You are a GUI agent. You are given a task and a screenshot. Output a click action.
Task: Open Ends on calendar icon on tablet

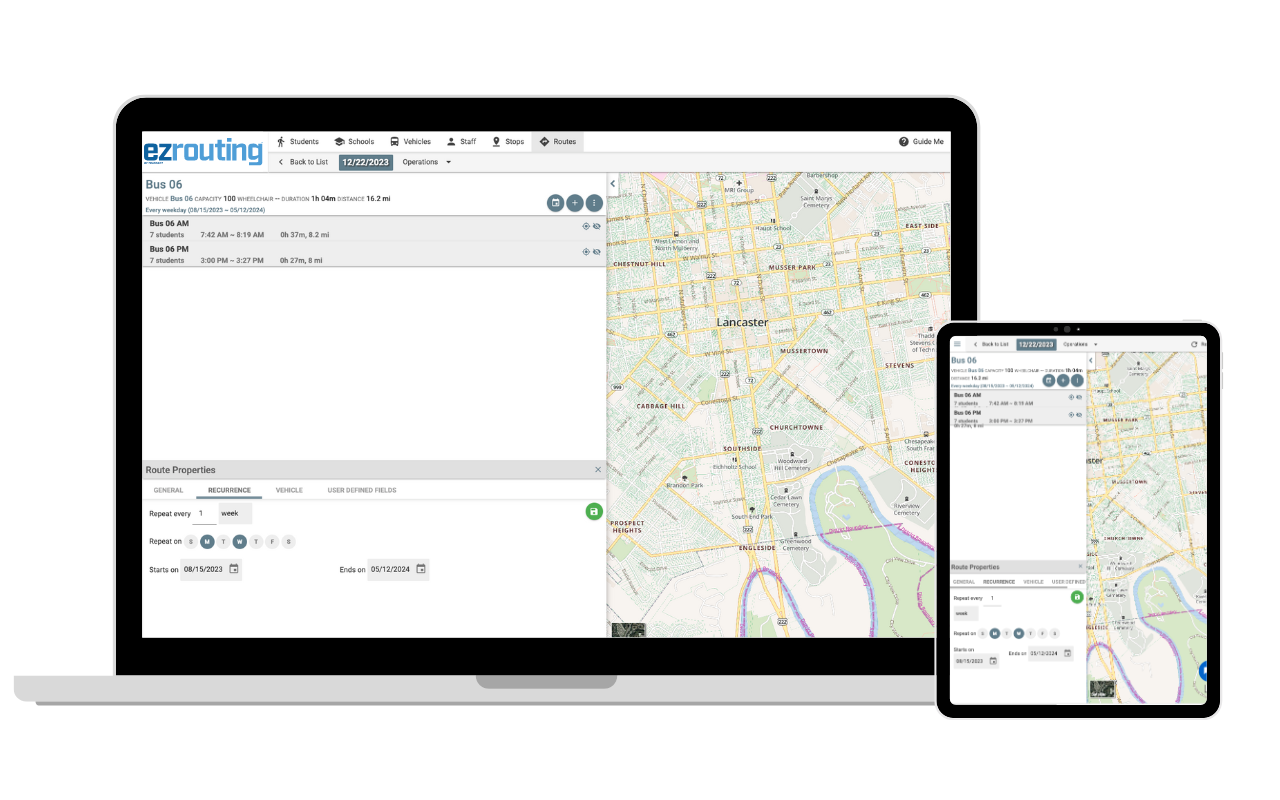[1067, 653]
